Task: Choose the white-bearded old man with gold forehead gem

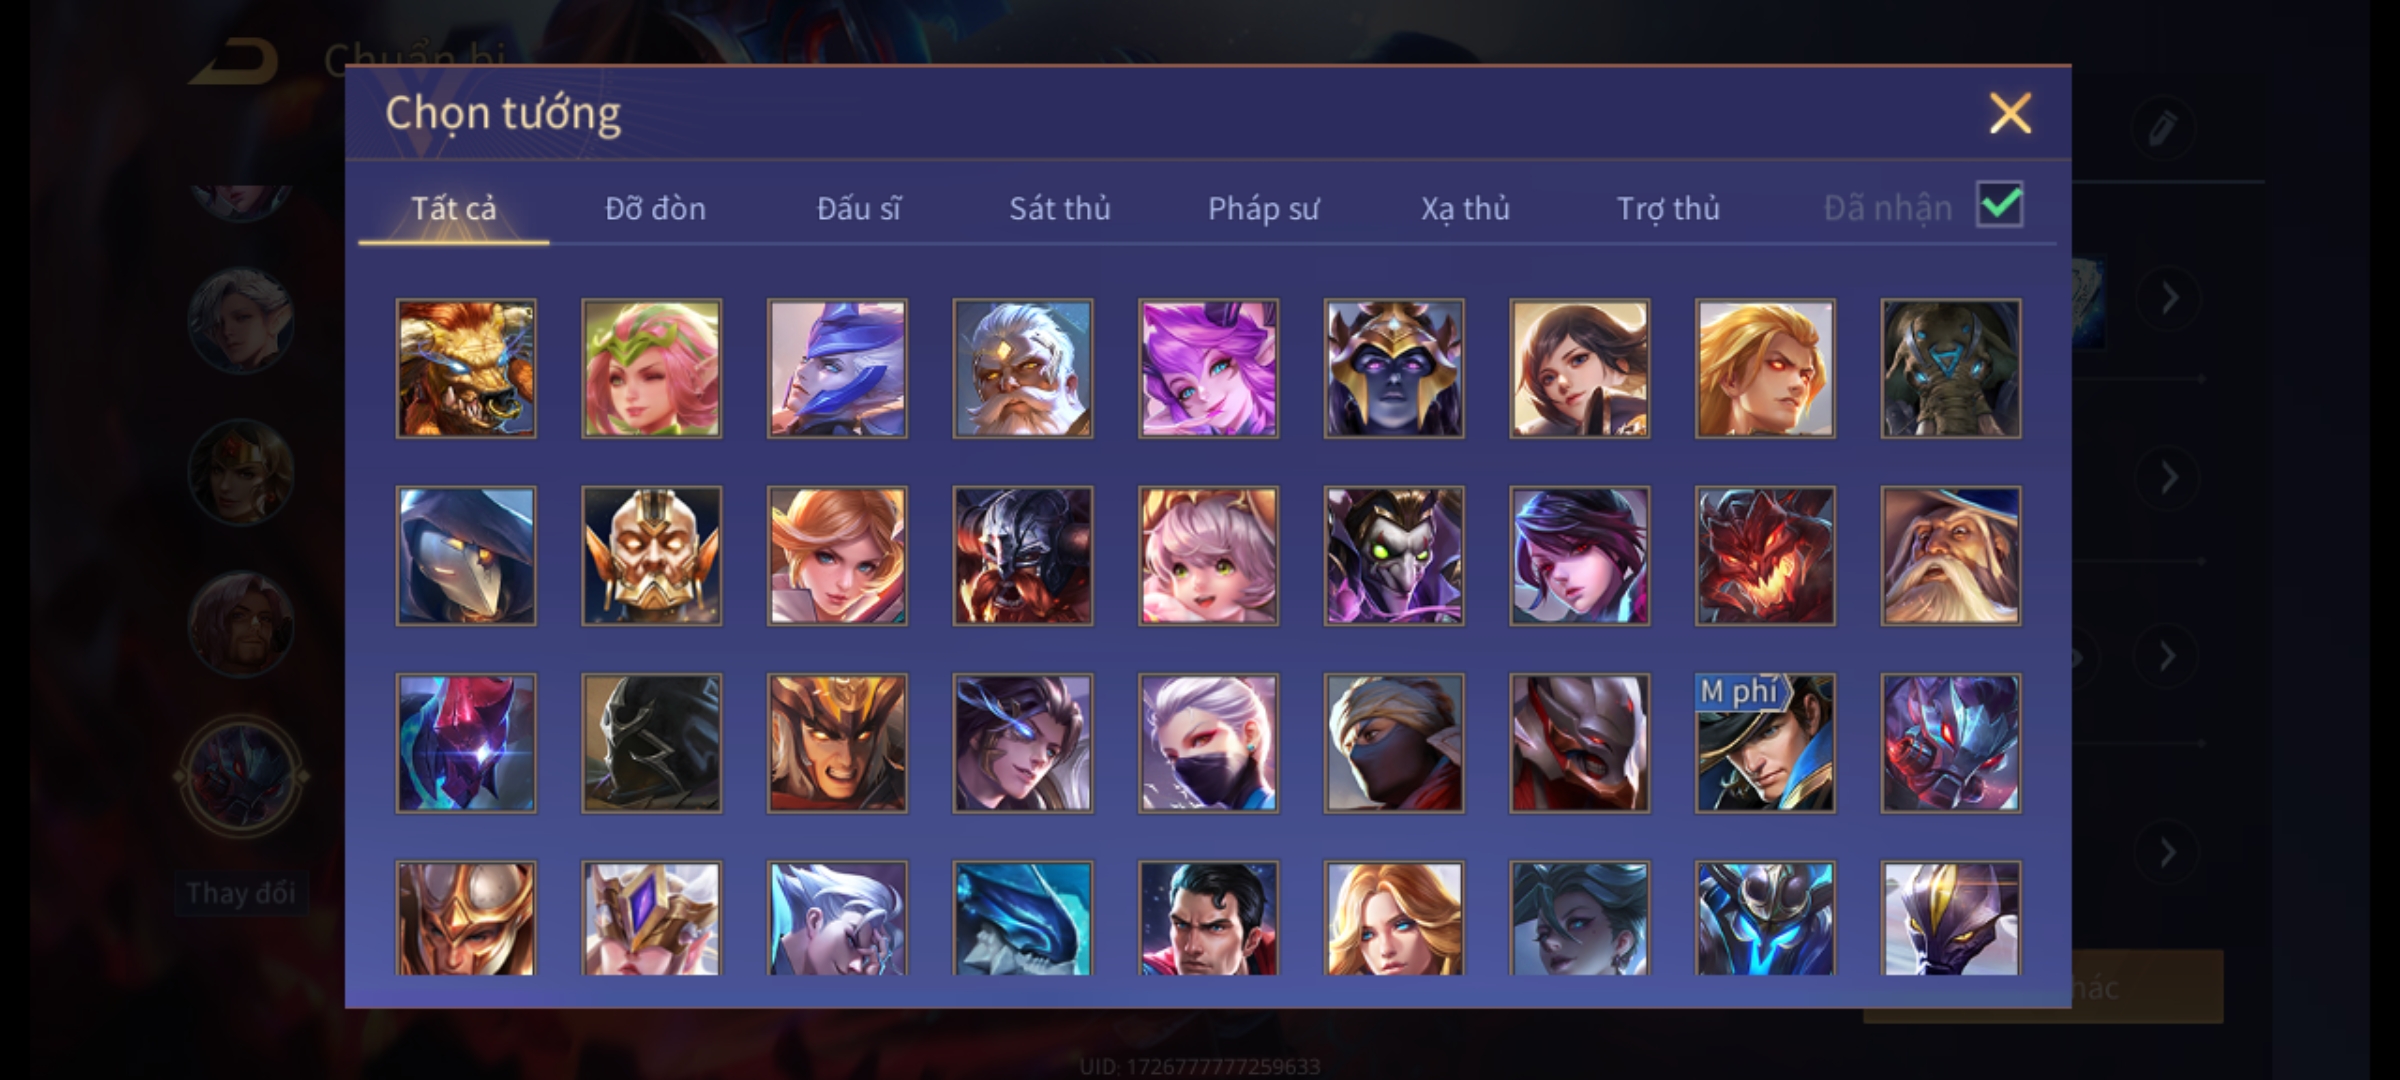Action: click(x=1023, y=368)
